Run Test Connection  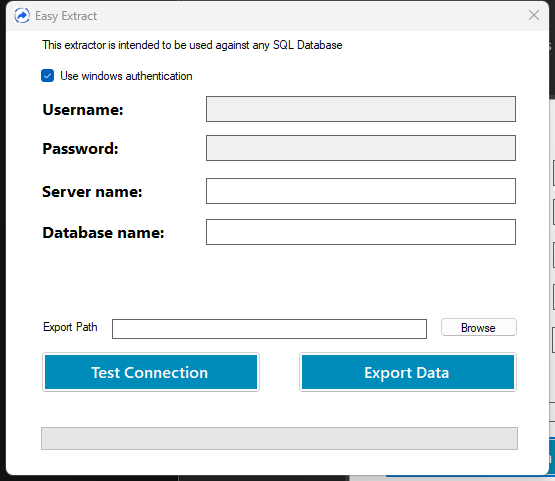pos(151,372)
